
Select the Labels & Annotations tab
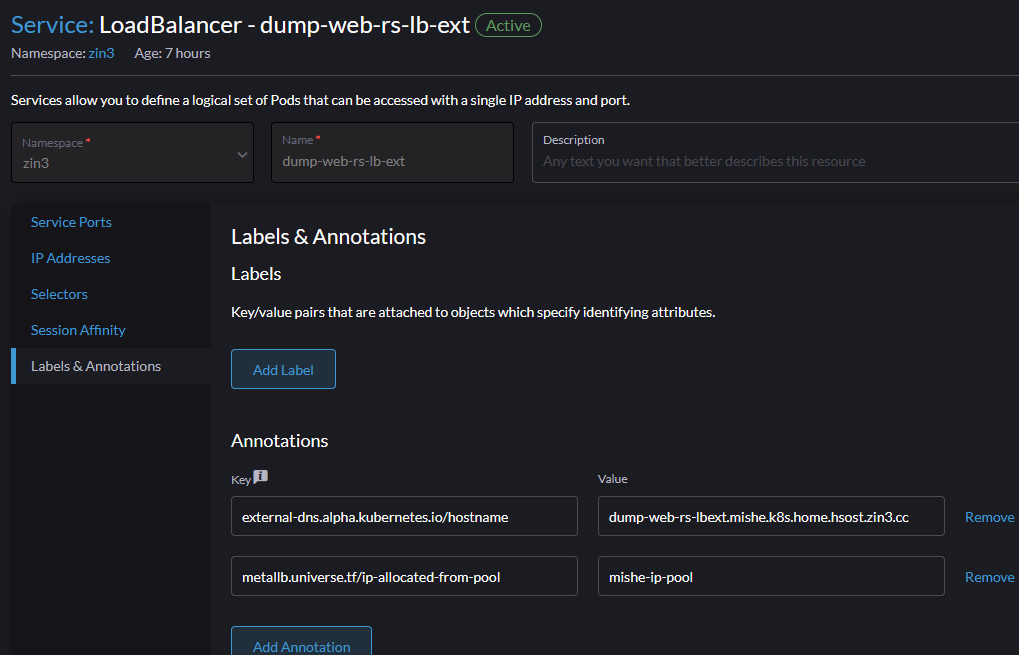[96, 366]
